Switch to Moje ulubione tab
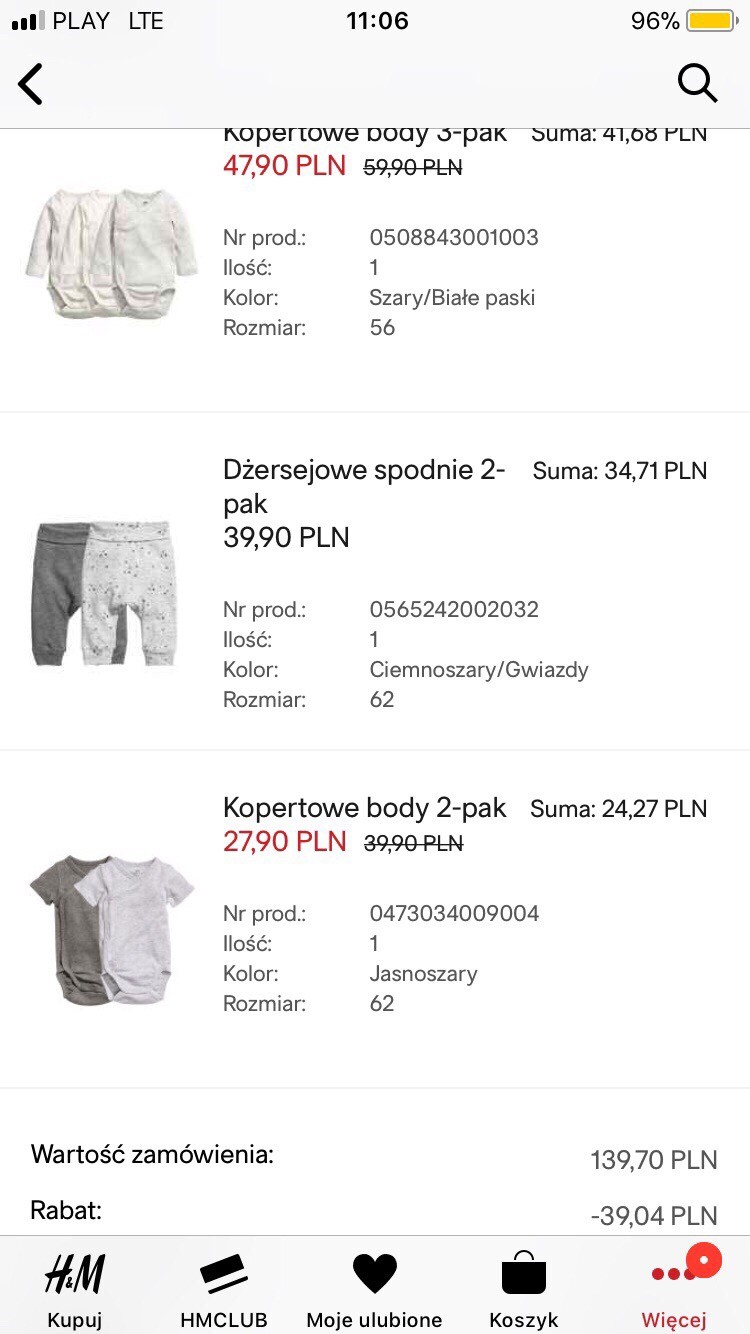This screenshot has height=1334, width=750. pos(375,1320)
